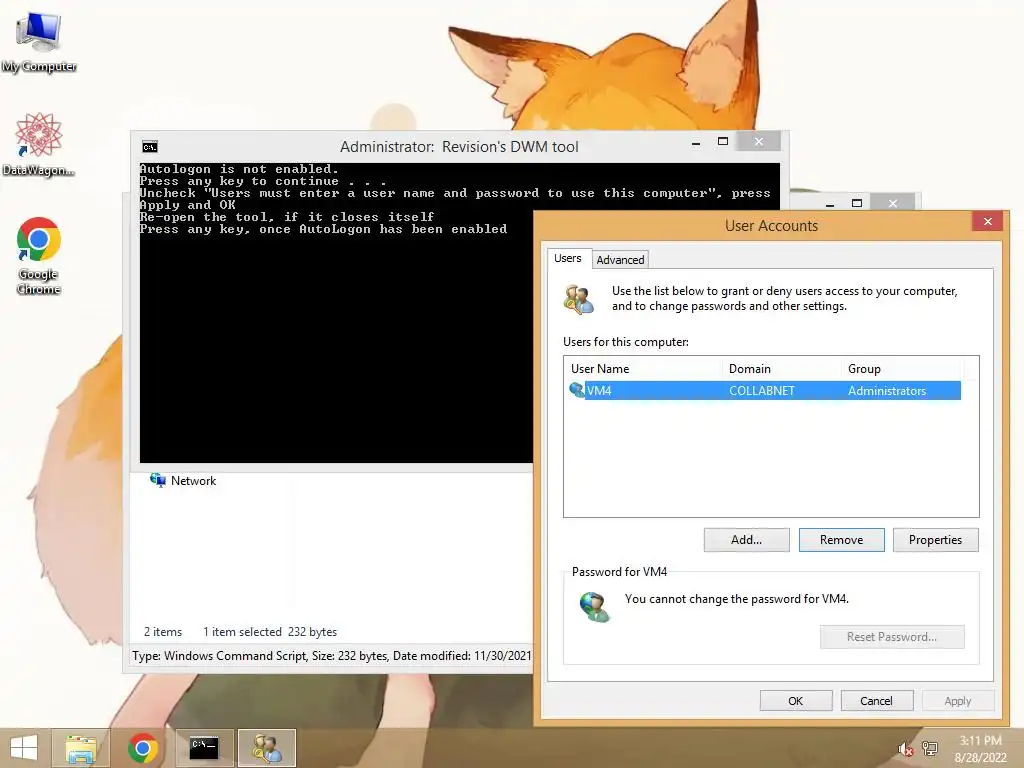
Task: Close the DWM tool console window
Action: tap(758, 142)
